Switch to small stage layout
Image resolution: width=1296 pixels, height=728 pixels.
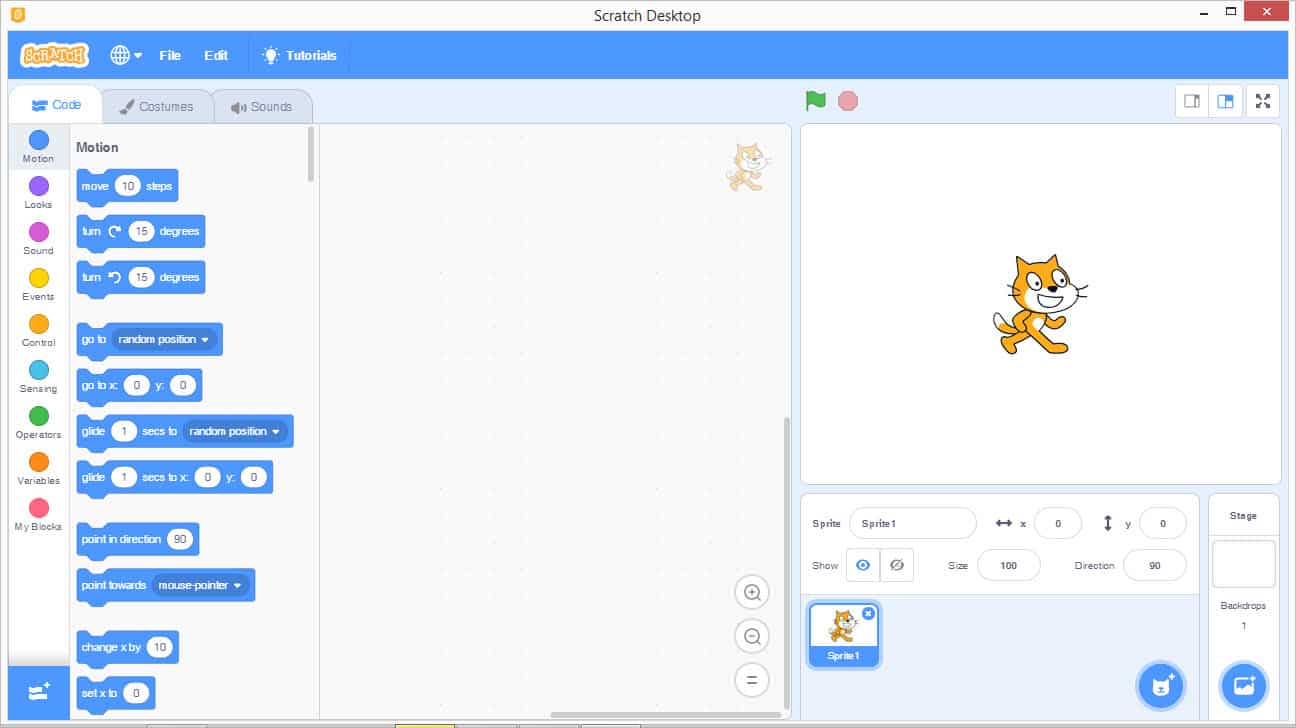pyautogui.click(x=1192, y=101)
